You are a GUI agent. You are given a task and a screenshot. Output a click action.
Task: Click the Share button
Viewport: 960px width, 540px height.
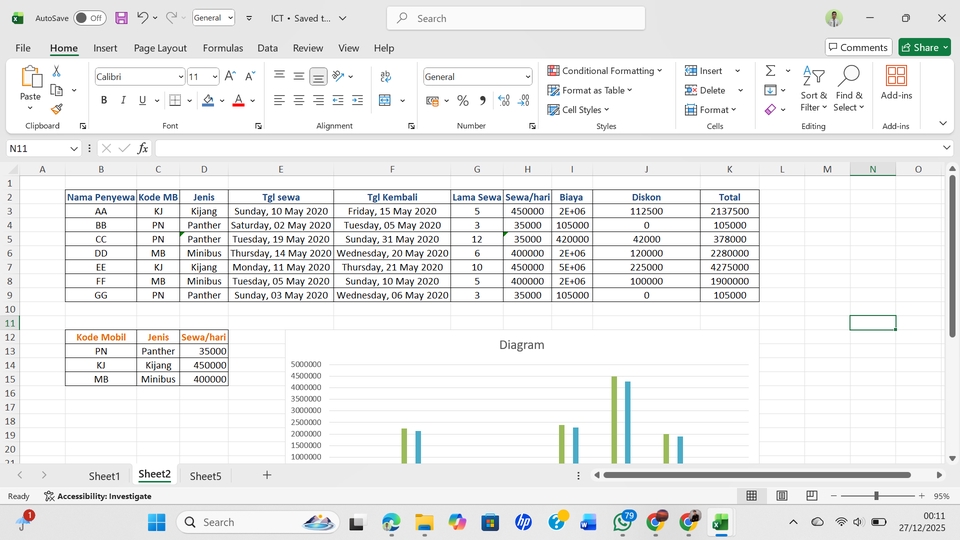pos(924,47)
